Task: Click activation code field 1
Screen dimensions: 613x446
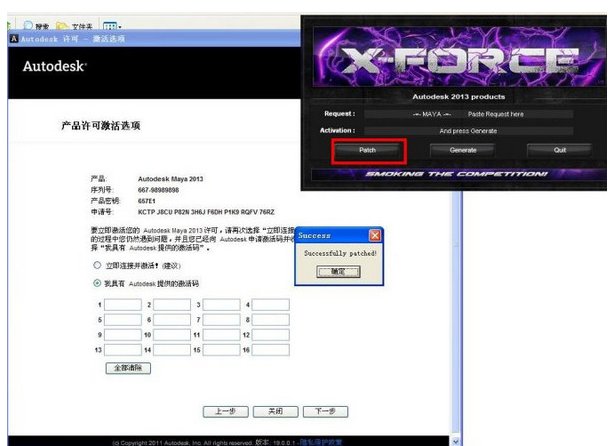Action: point(123,304)
